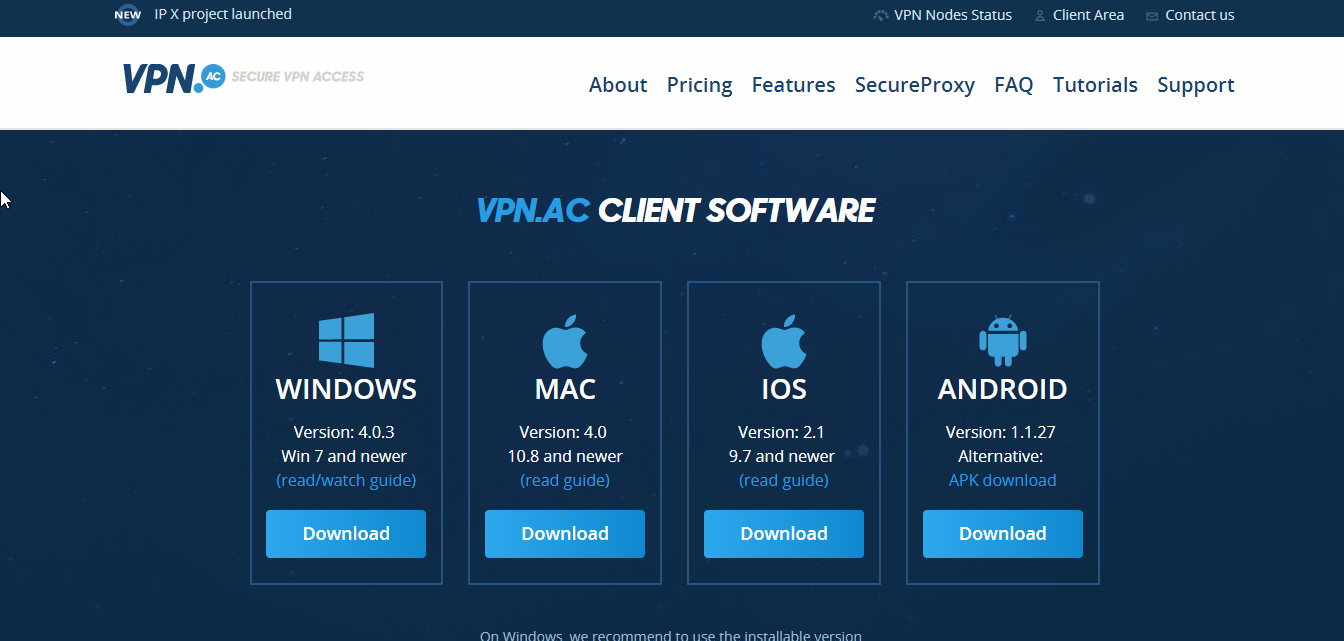Click the Win 7 and newer text

(344, 456)
